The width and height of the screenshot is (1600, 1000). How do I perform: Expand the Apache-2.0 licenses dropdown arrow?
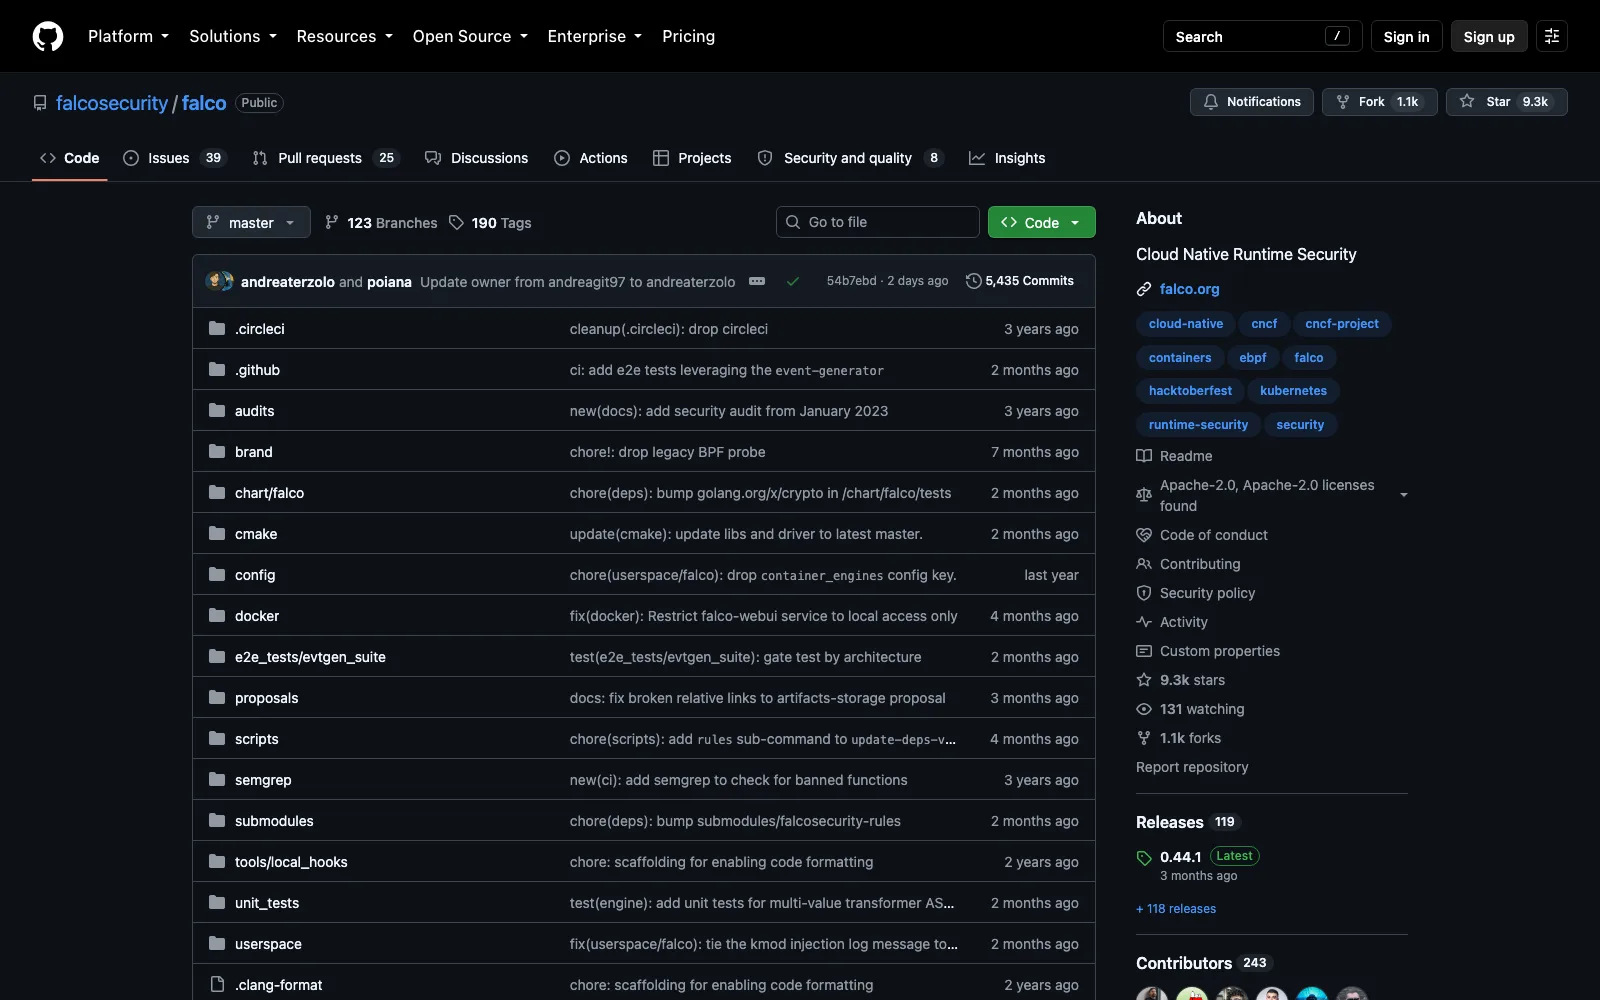(1404, 495)
